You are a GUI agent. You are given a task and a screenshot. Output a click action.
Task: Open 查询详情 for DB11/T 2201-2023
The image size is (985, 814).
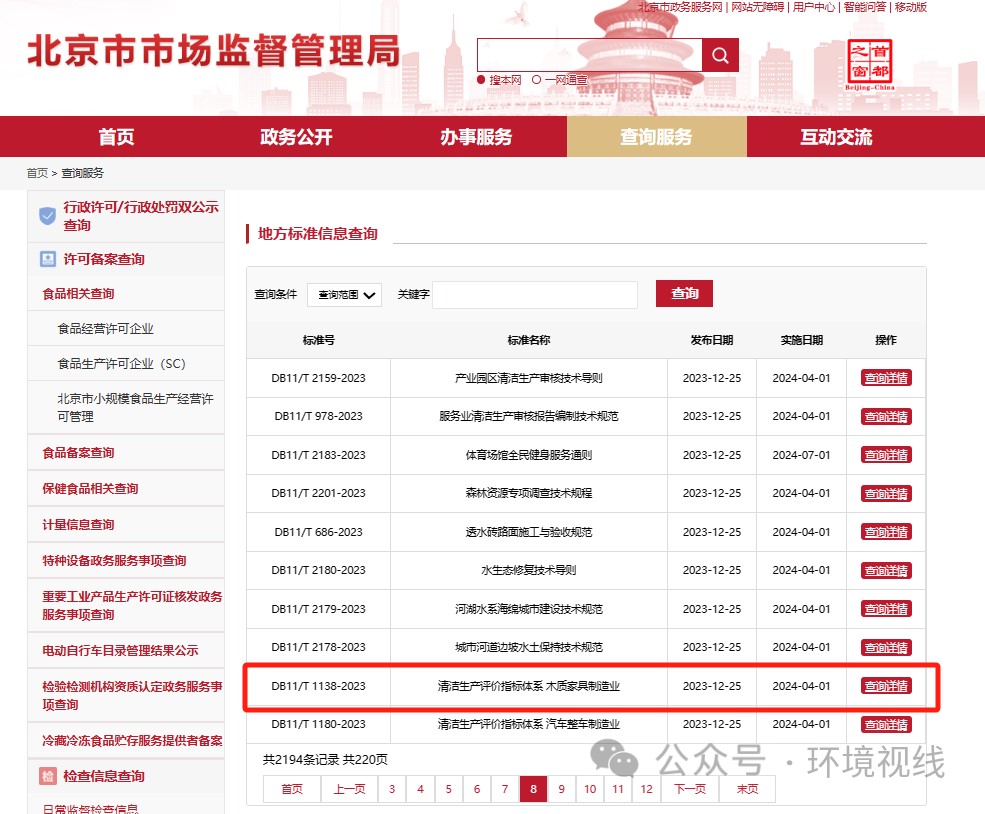[886, 494]
